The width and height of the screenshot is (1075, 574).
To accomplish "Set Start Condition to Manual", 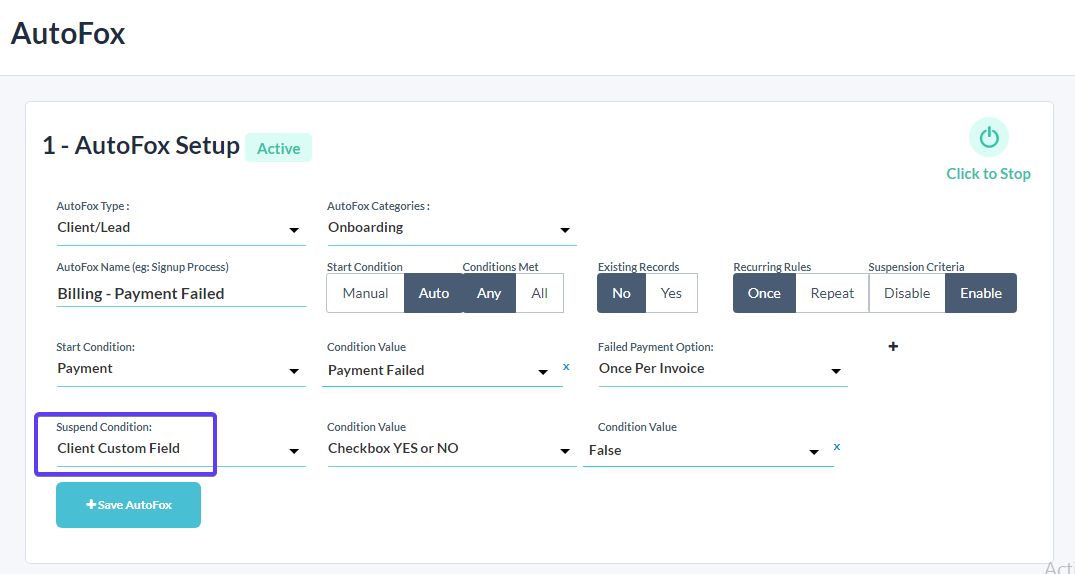I will pyautogui.click(x=365, y=293).
